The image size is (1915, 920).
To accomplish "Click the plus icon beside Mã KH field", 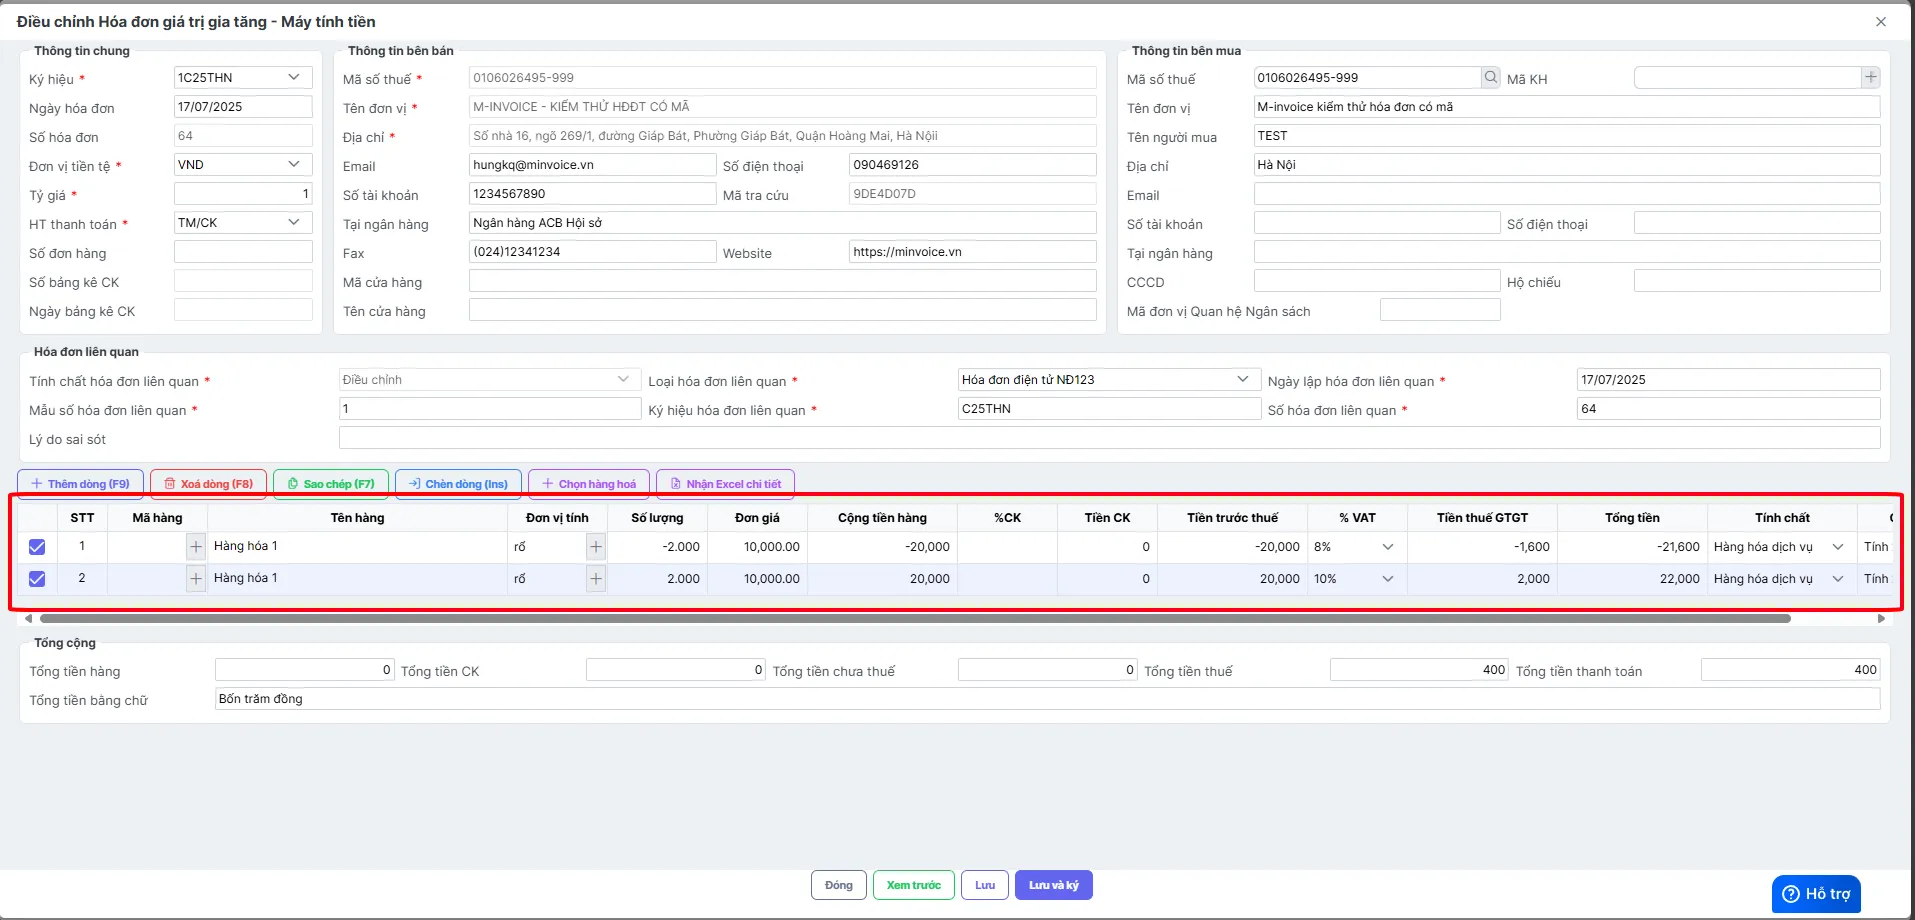I will point(1870,77).
